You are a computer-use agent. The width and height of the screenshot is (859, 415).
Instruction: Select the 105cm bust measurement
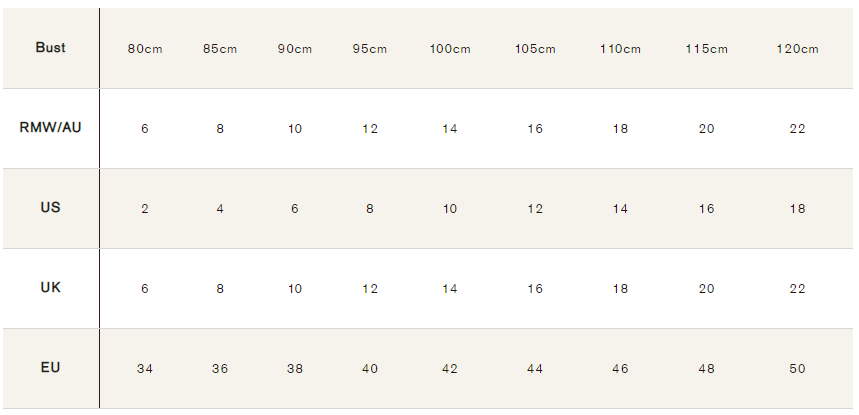pyautogui.click(x=535, y=49)
